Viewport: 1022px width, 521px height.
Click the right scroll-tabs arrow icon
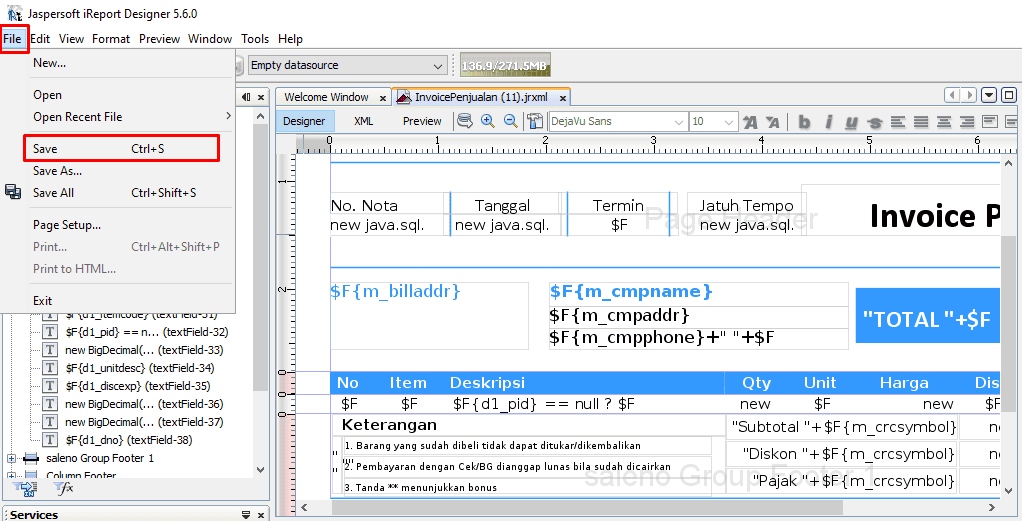tap(969, 95)
